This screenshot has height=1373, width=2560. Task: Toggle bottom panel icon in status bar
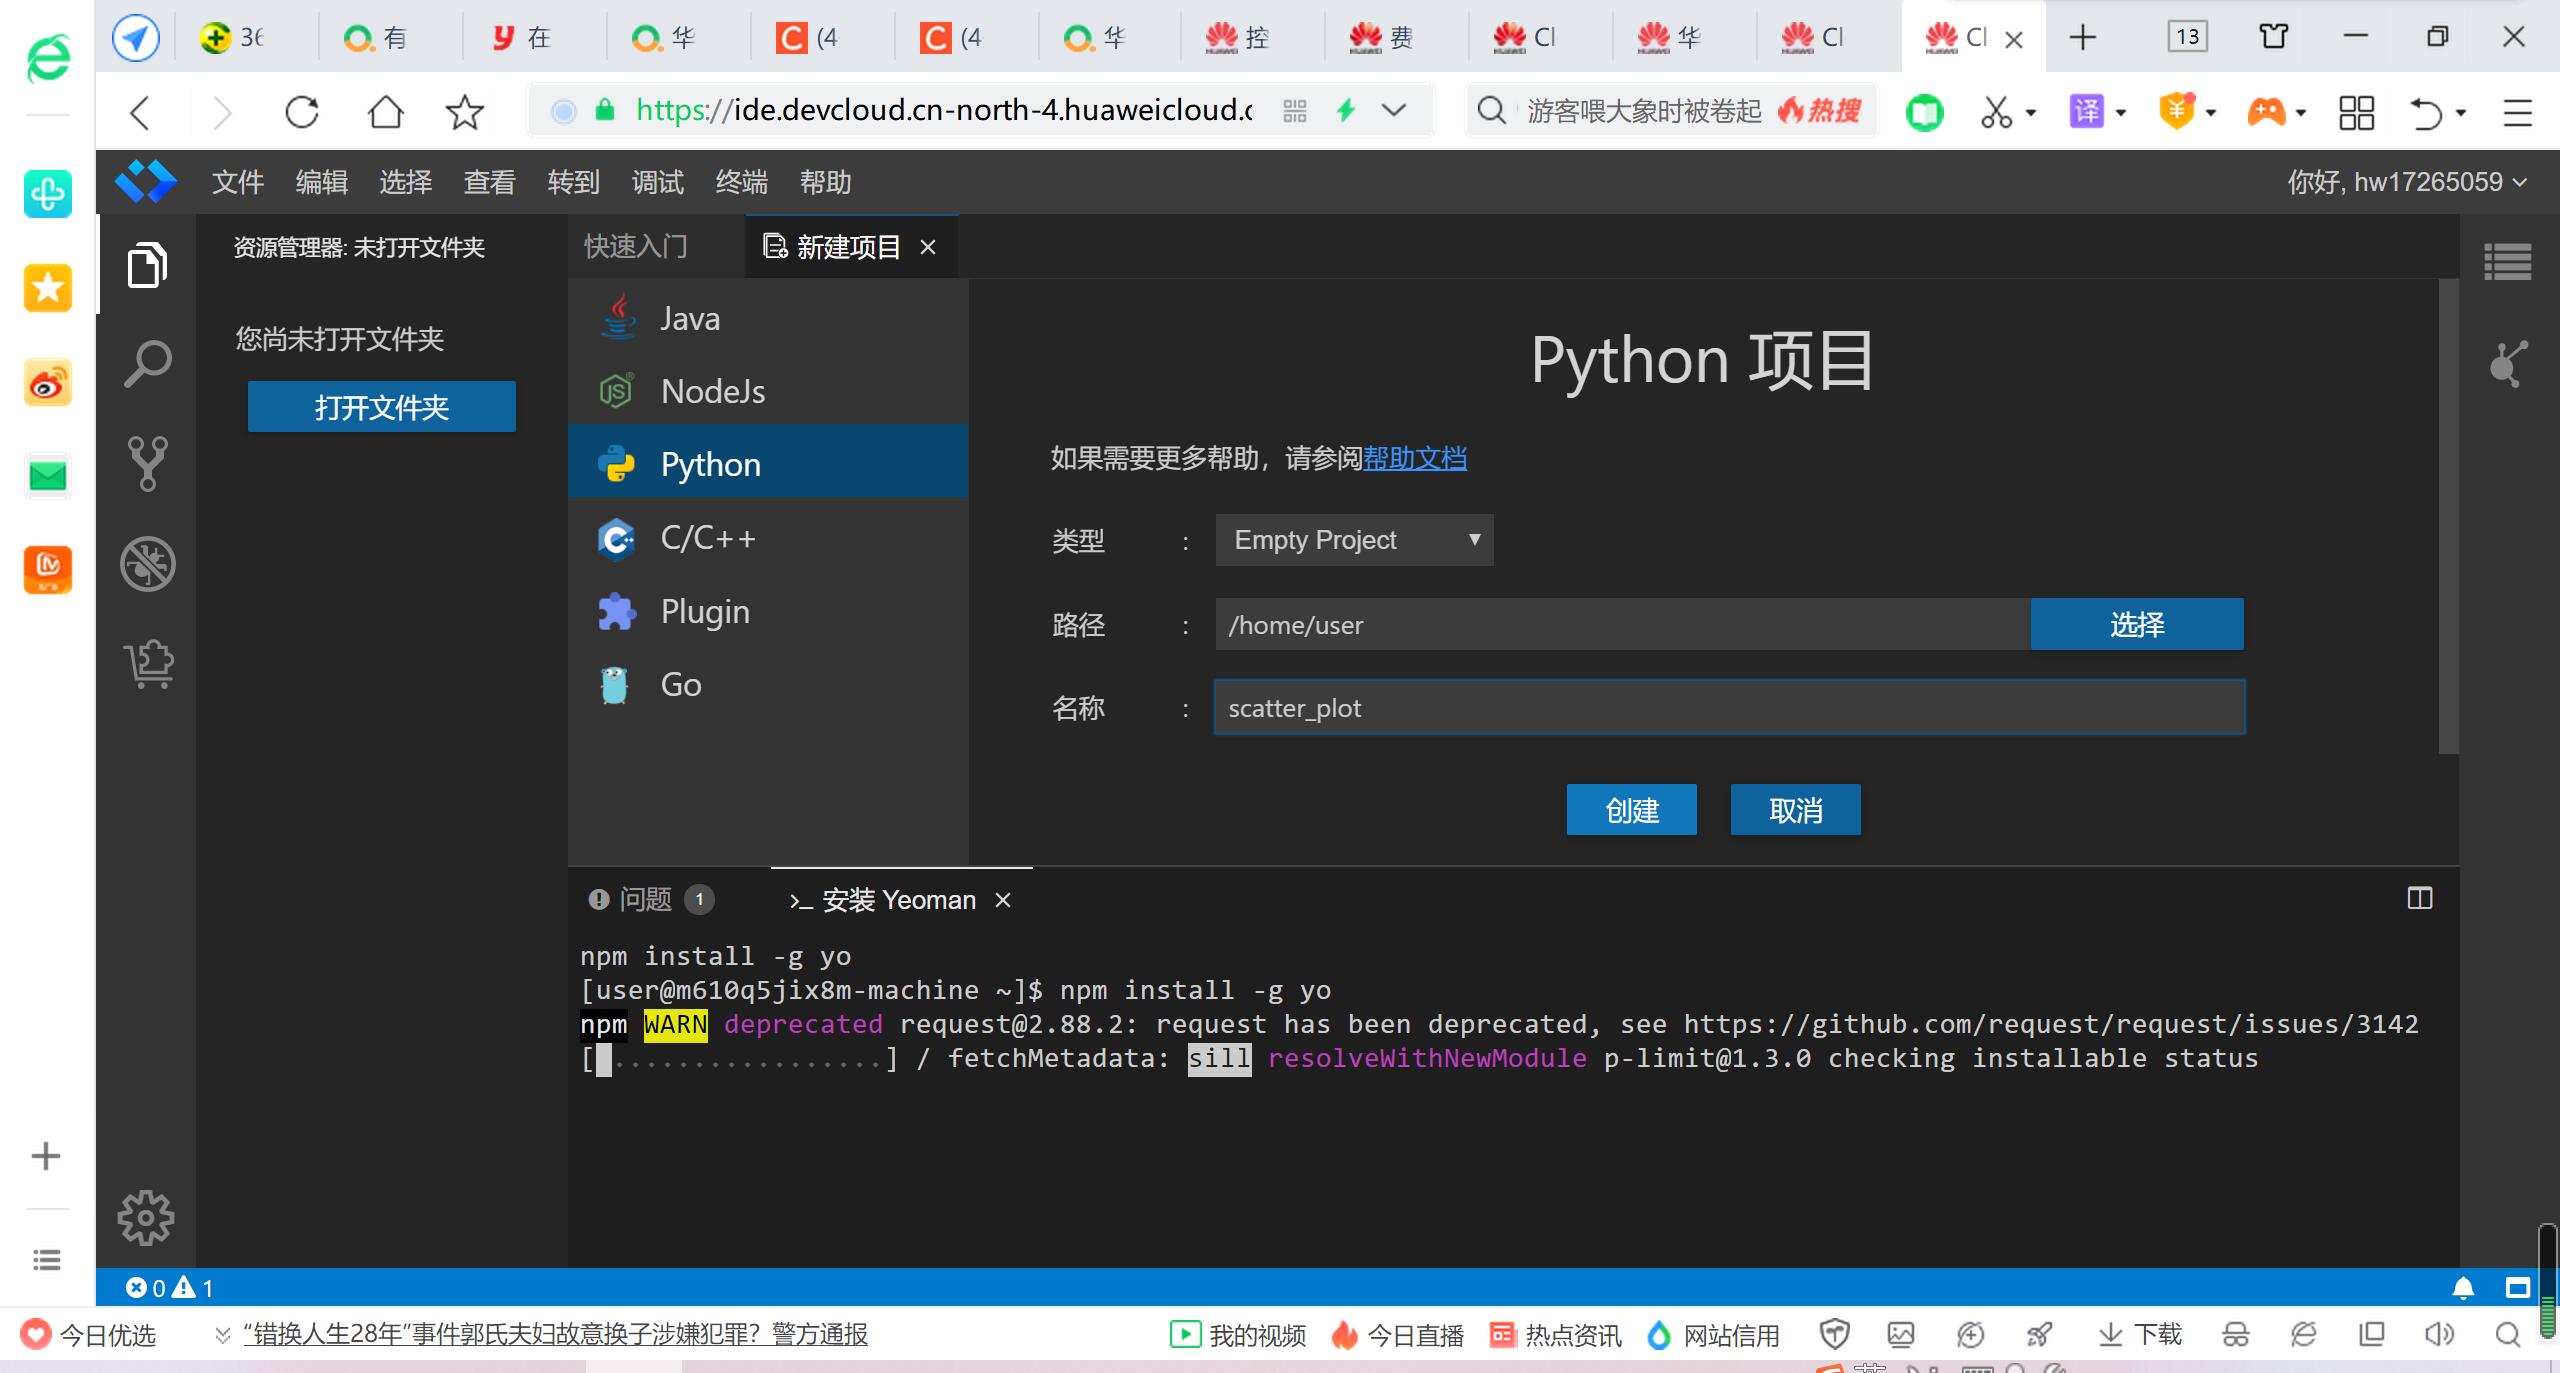(2517, 1288)
